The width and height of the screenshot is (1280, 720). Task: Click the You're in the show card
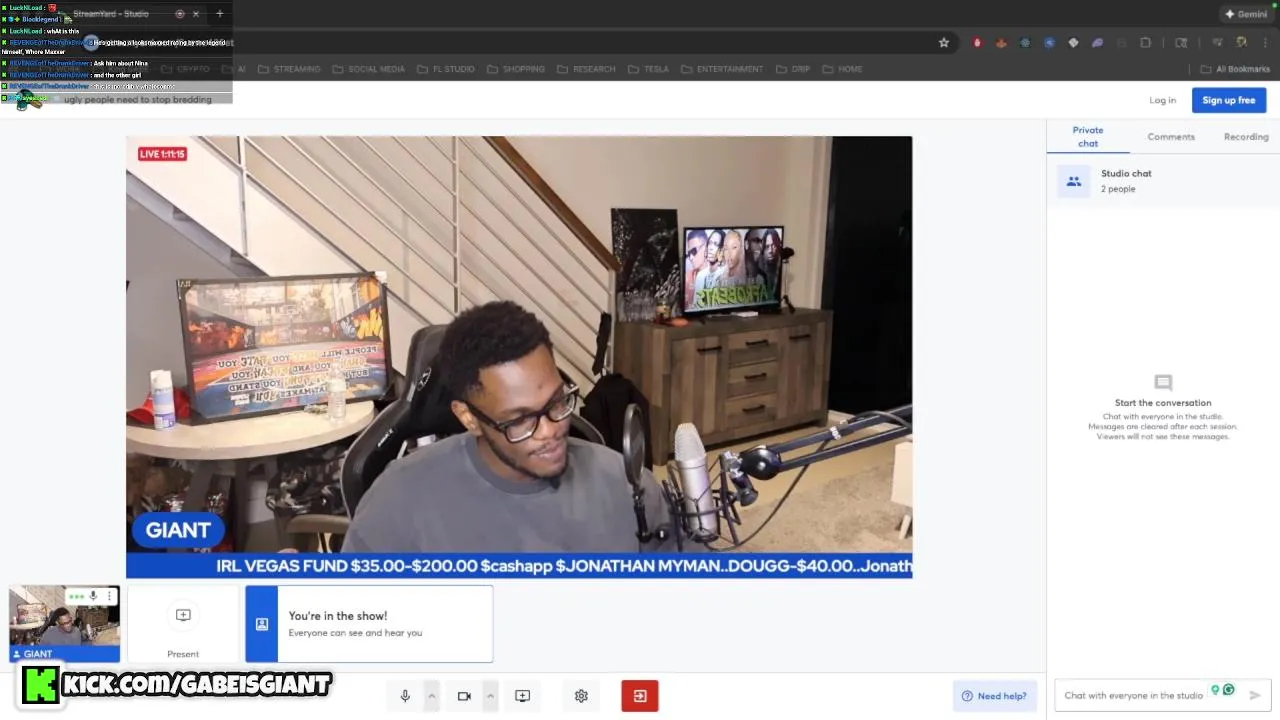pos(369,624)
